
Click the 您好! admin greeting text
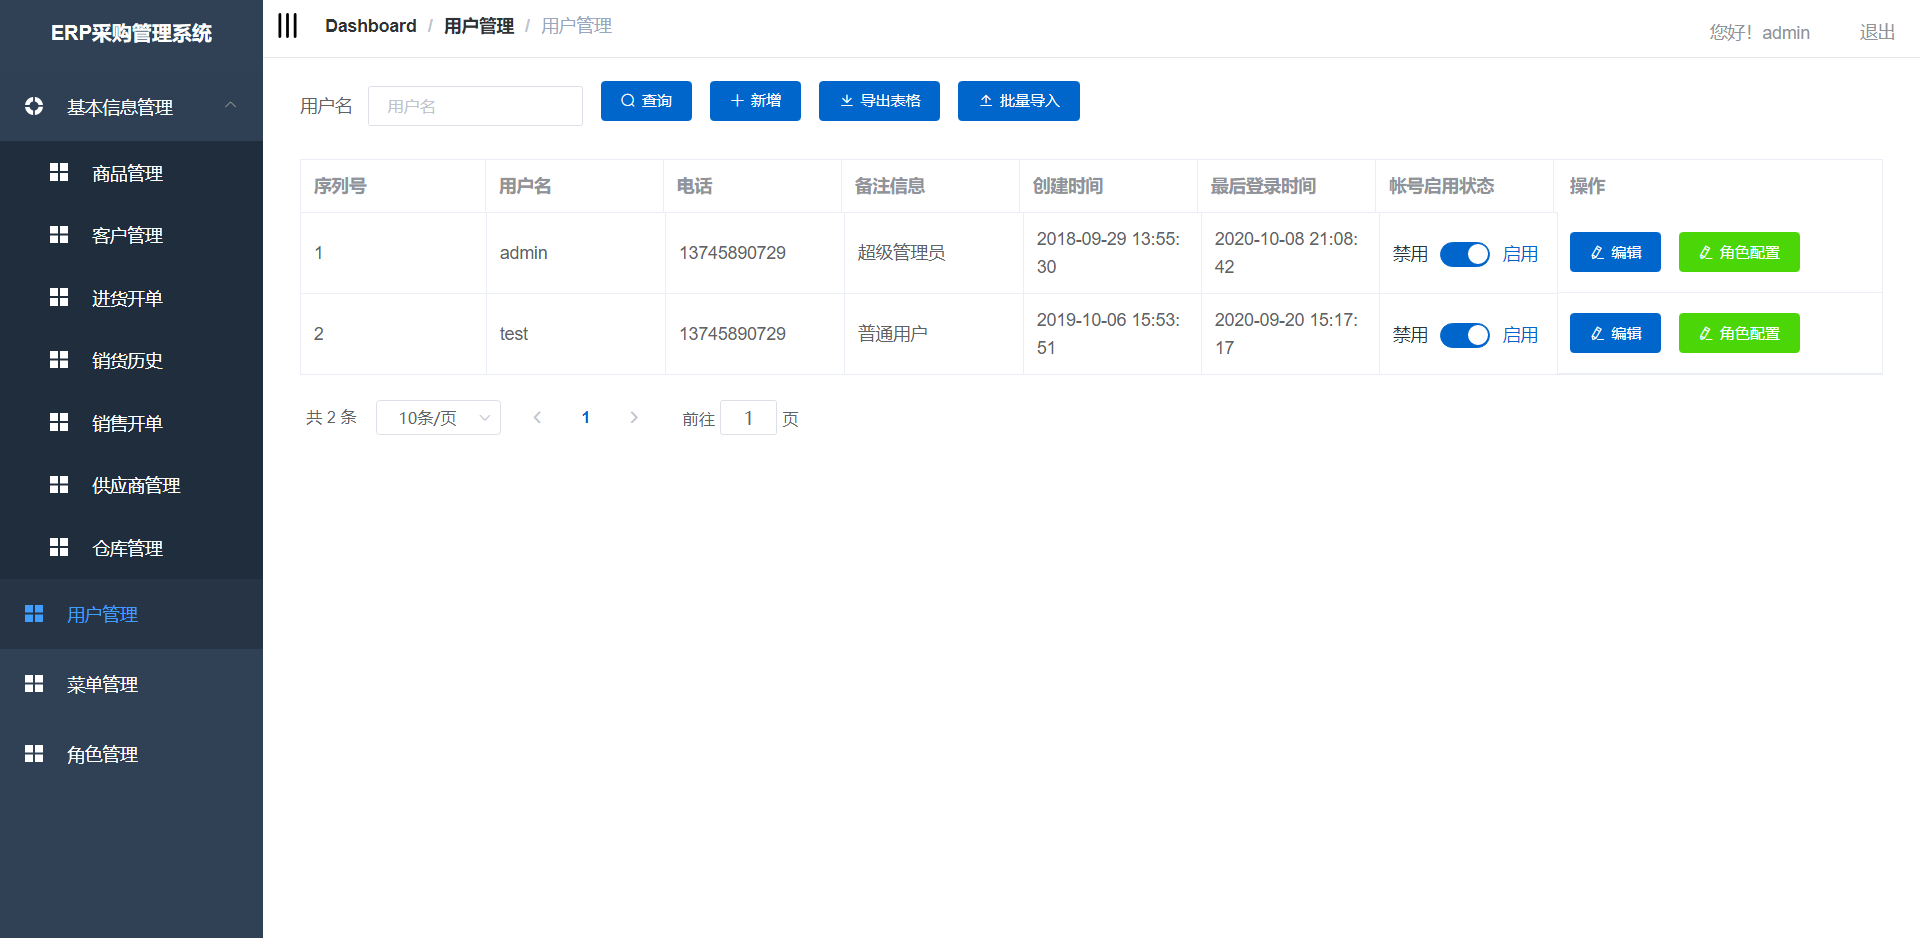[1759, 32]
